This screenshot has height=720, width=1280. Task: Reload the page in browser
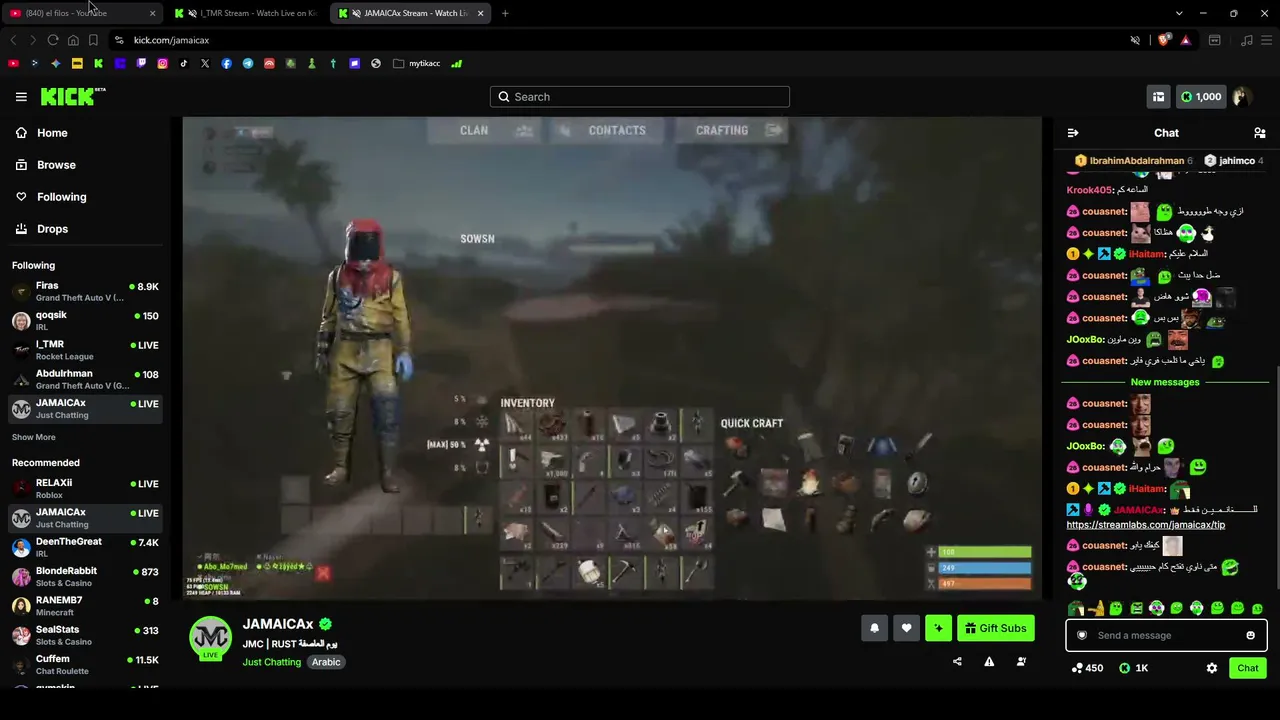(x=53, y=40)
